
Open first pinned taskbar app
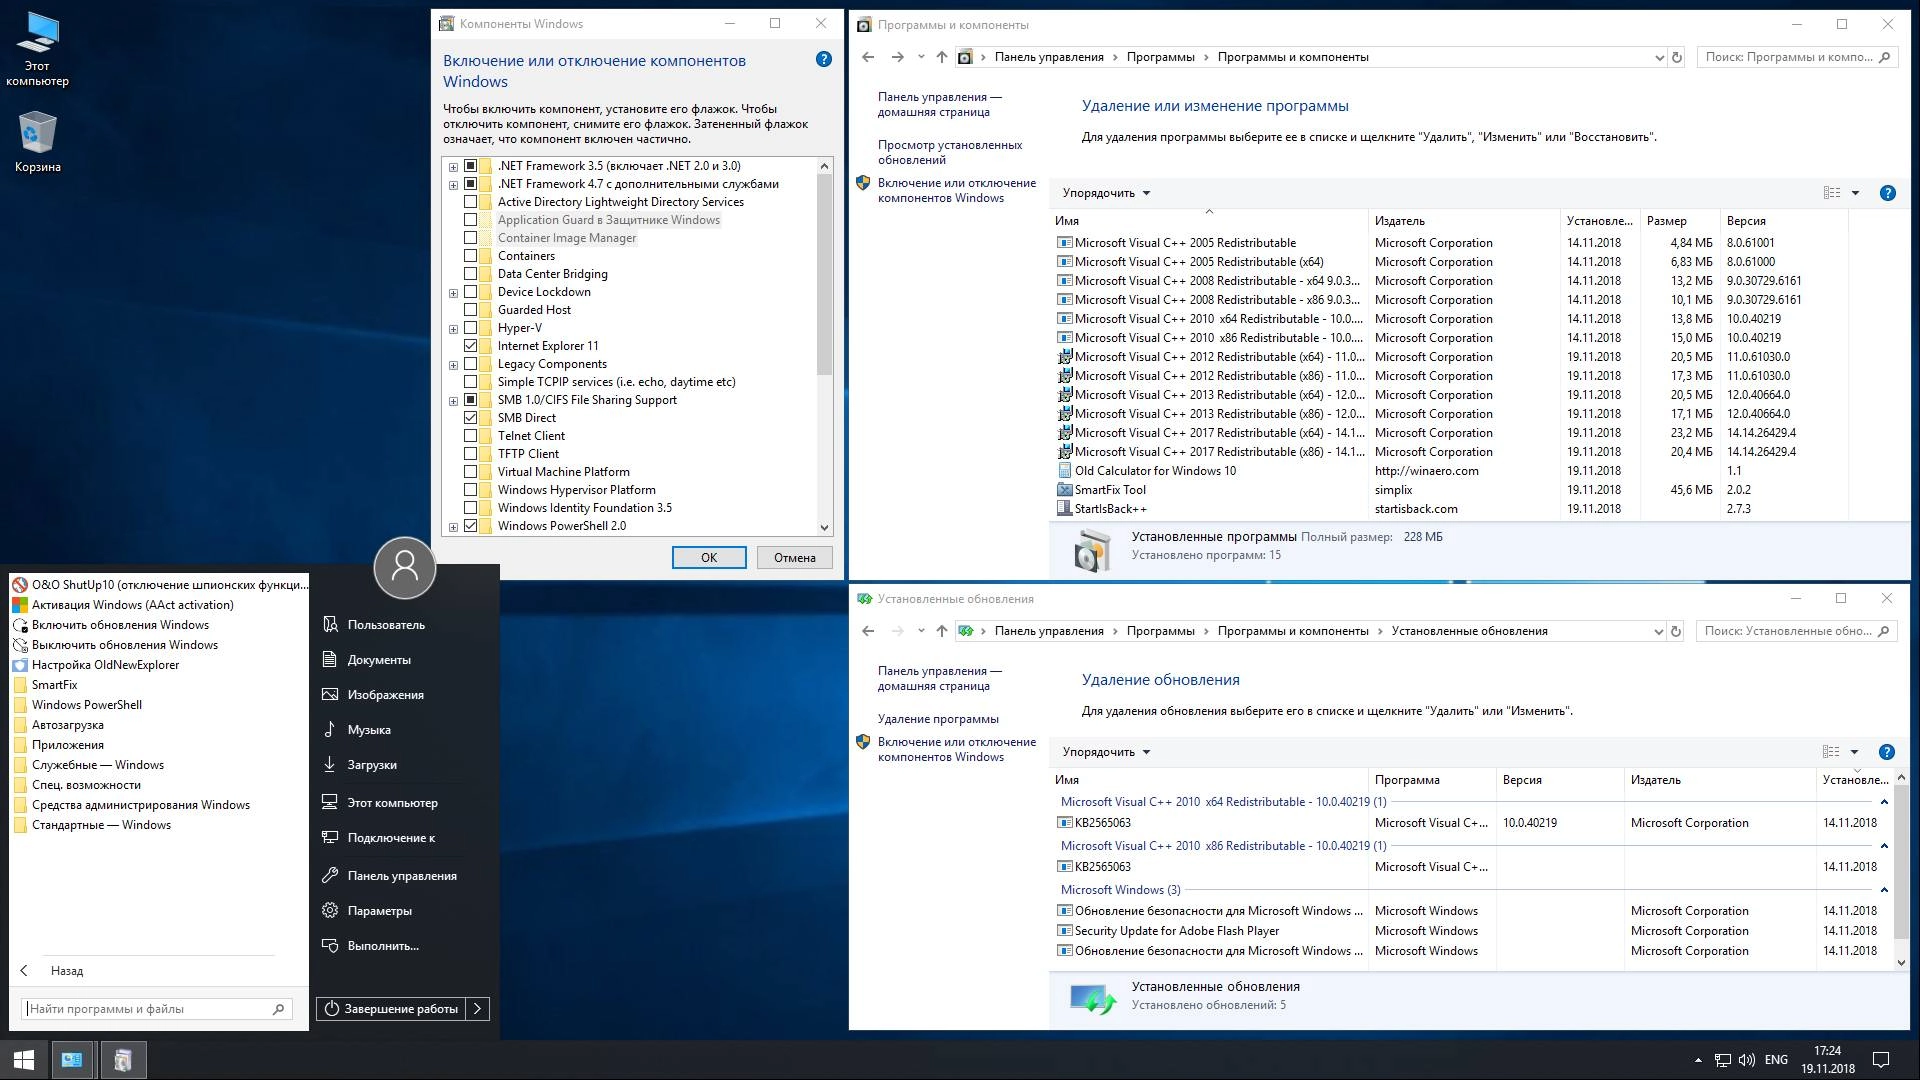(72, 1060)
